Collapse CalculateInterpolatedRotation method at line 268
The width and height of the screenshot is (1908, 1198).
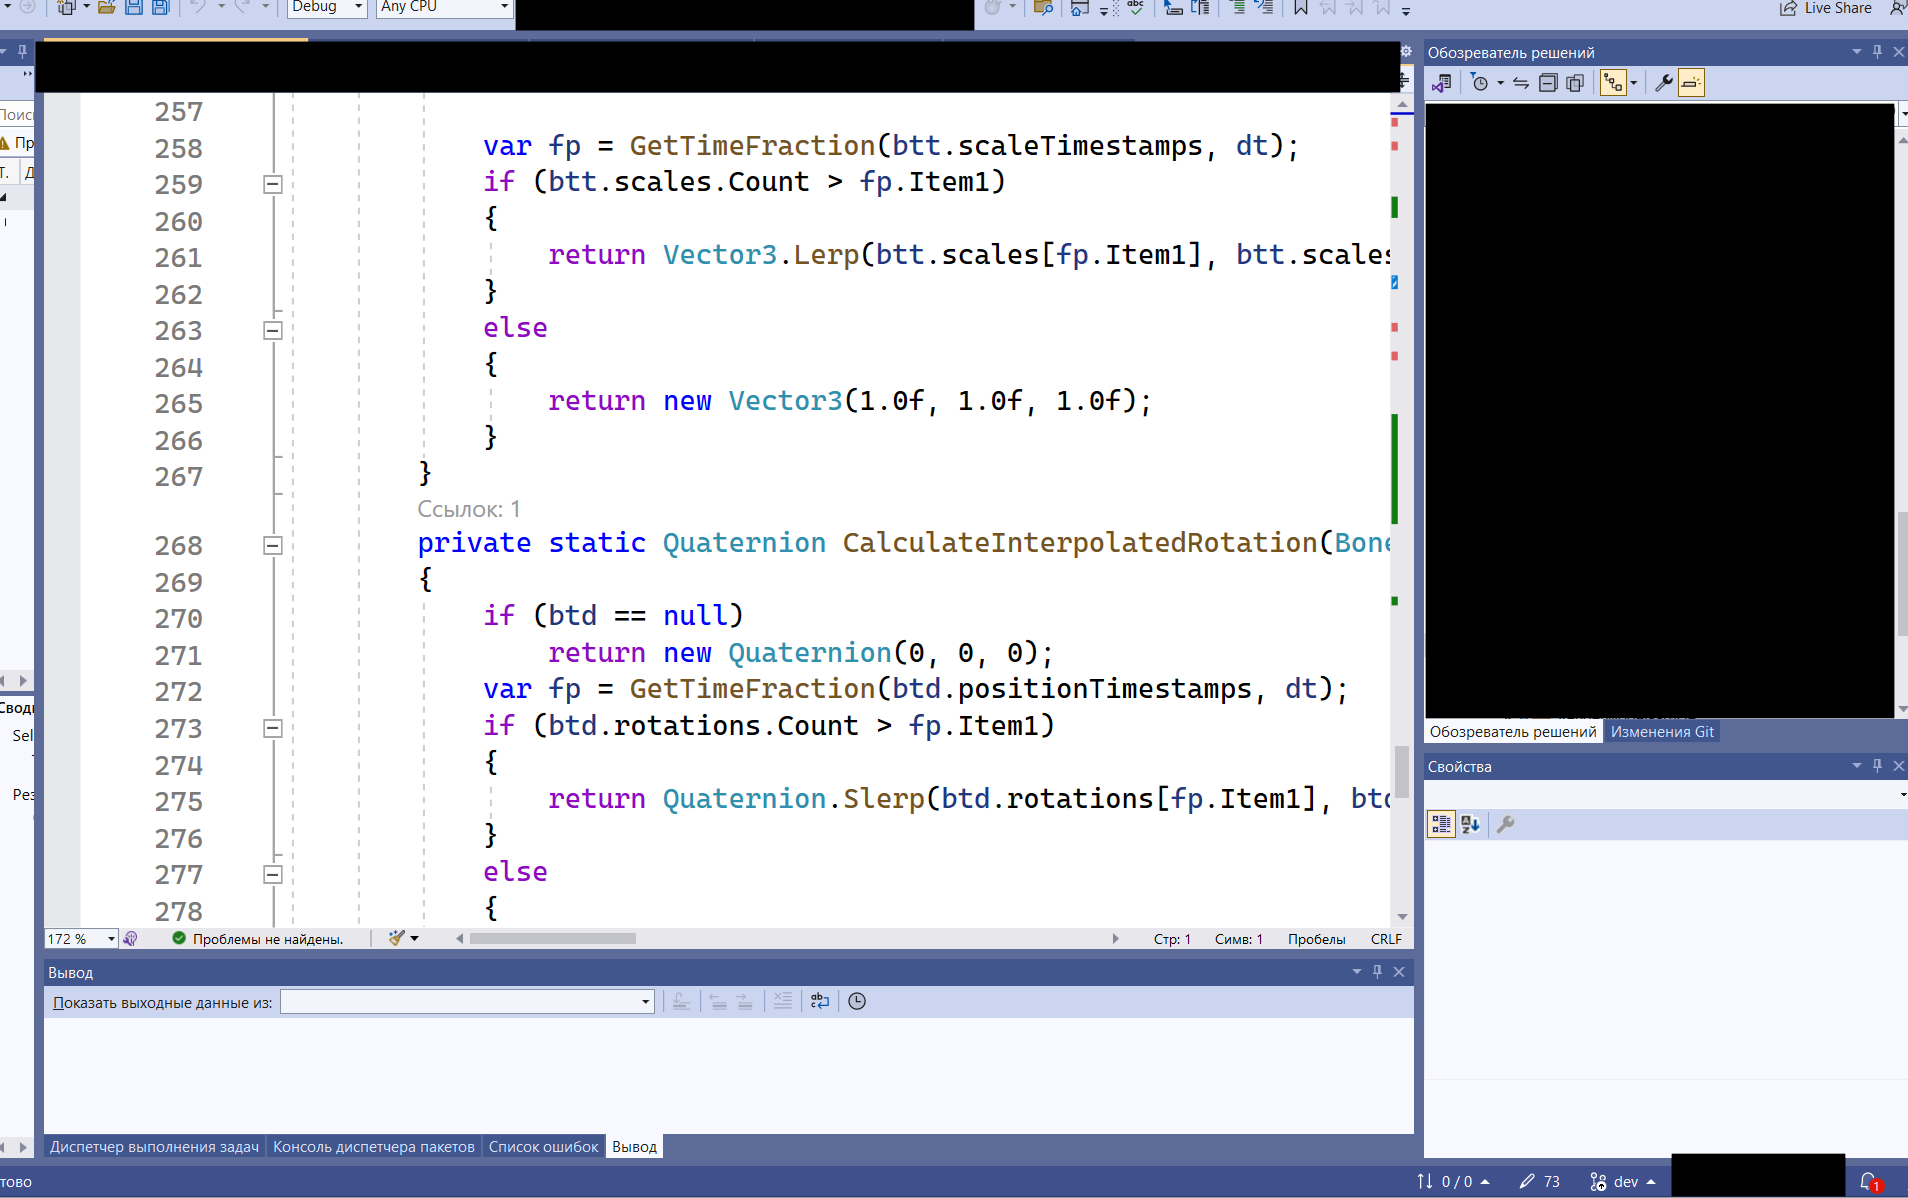[x=272, y=545]
